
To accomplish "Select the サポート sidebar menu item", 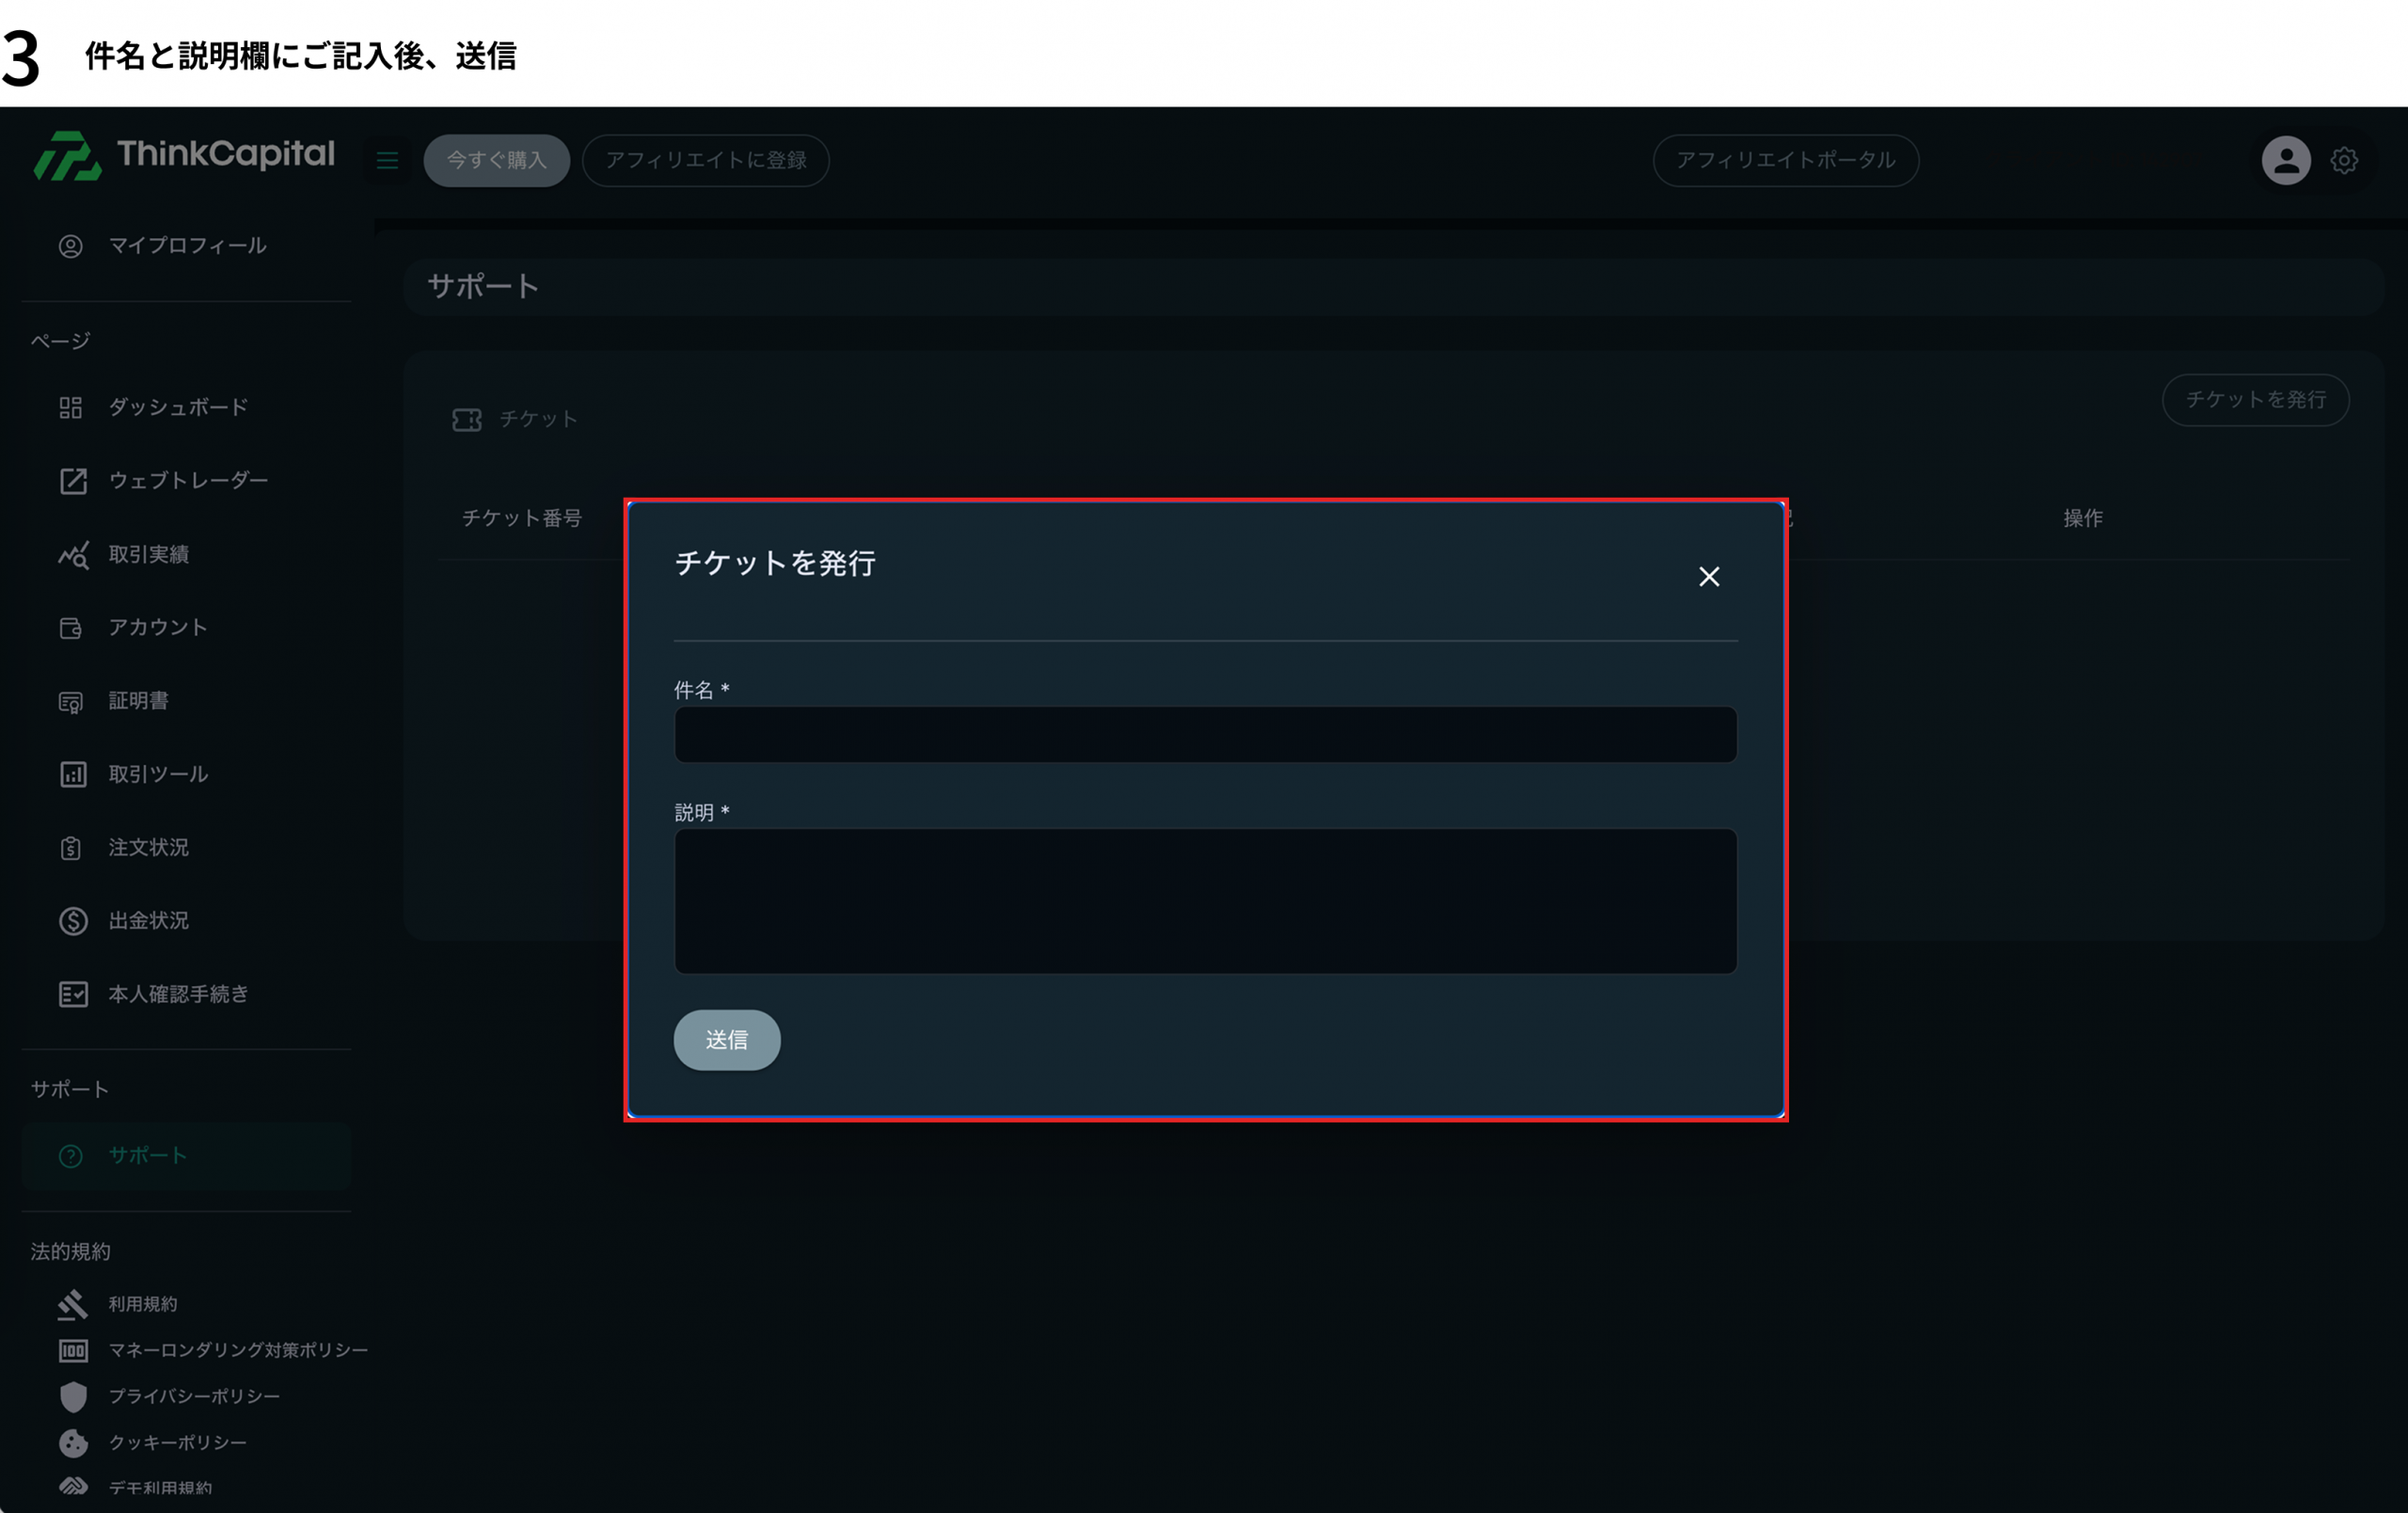I will tap(148, 1156).
